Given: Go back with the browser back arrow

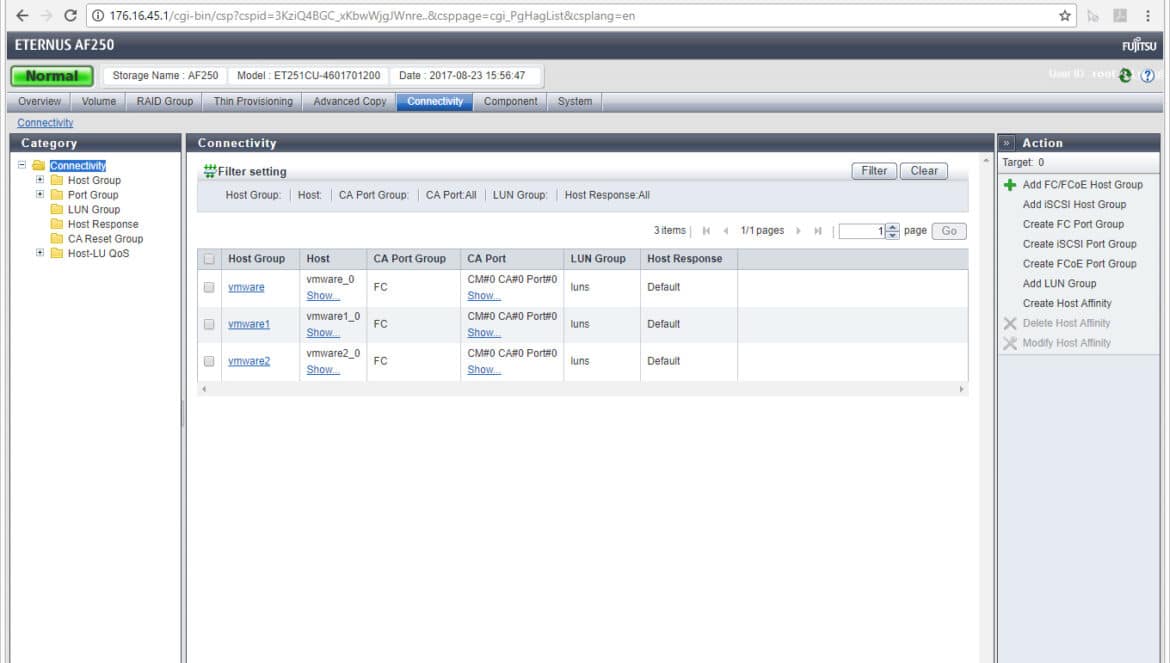Looking at the screenshot, I should [22, 16].
